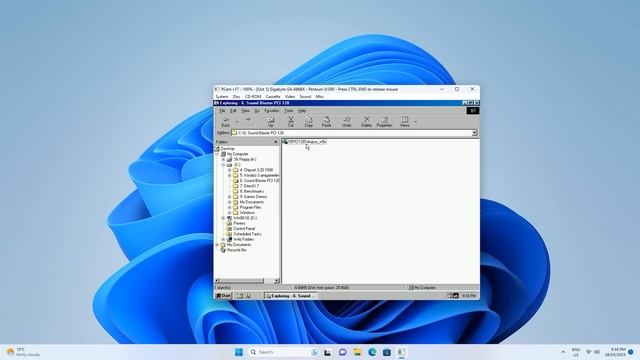
Task: Open Microsoft Edge from the taskbar
Action: click(372, 352)
